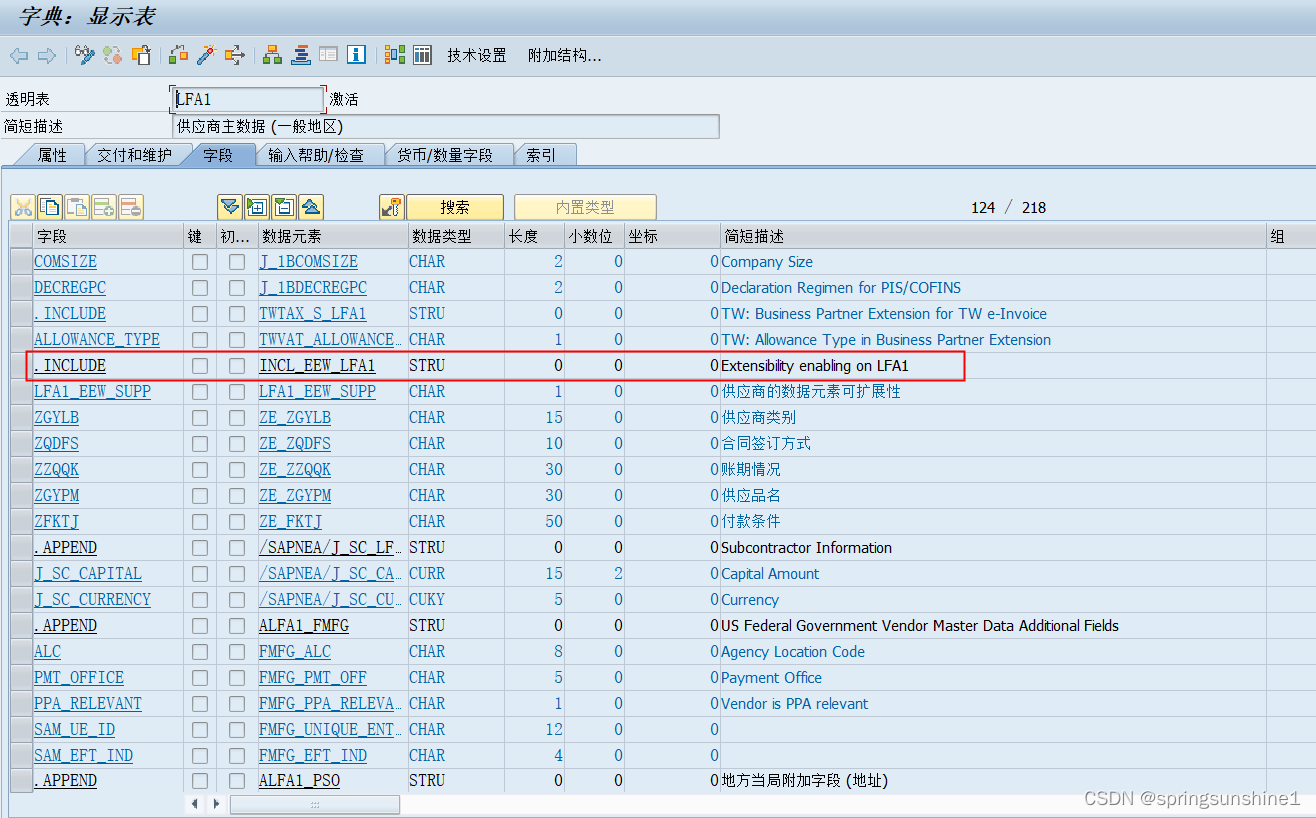Collapse entries using the boxed minus icon
The width and height of the screenshot is (1316, 818).
283,207
